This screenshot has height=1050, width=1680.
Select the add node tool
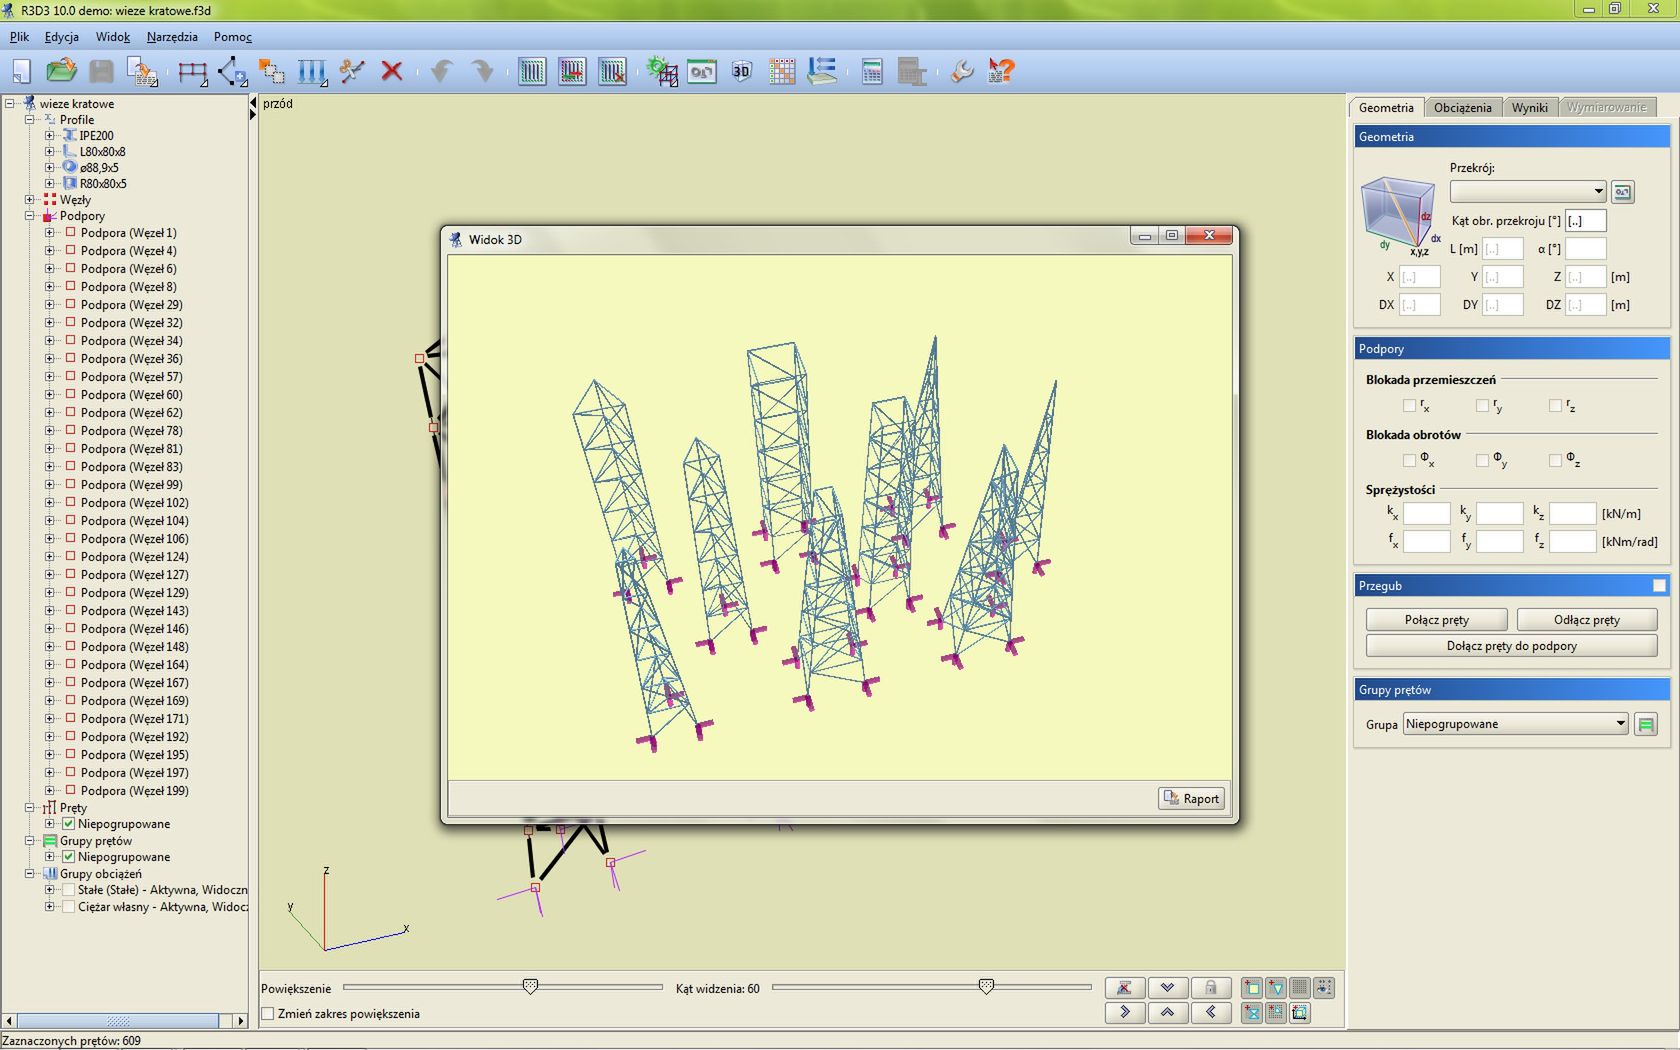232,71
